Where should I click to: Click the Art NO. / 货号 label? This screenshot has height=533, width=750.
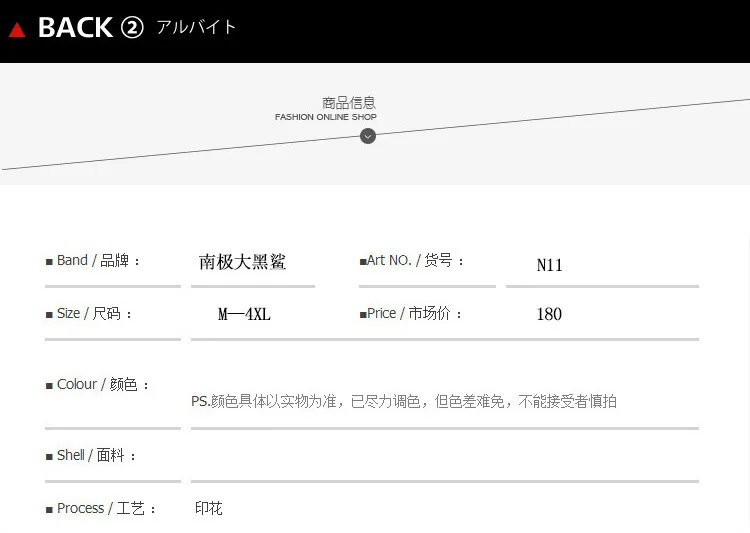click(411, 261)
